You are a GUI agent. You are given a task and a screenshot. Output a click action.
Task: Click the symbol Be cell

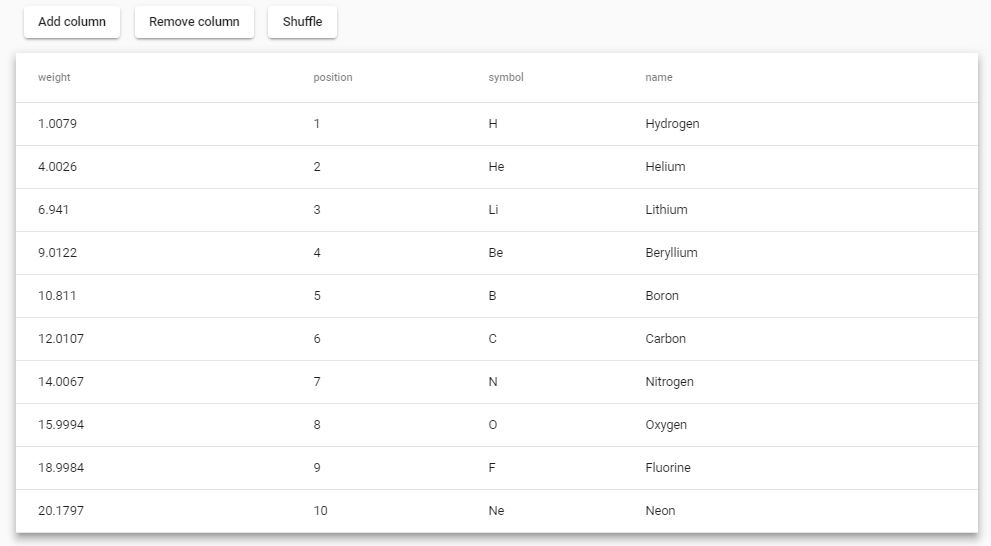coord(496,253)
